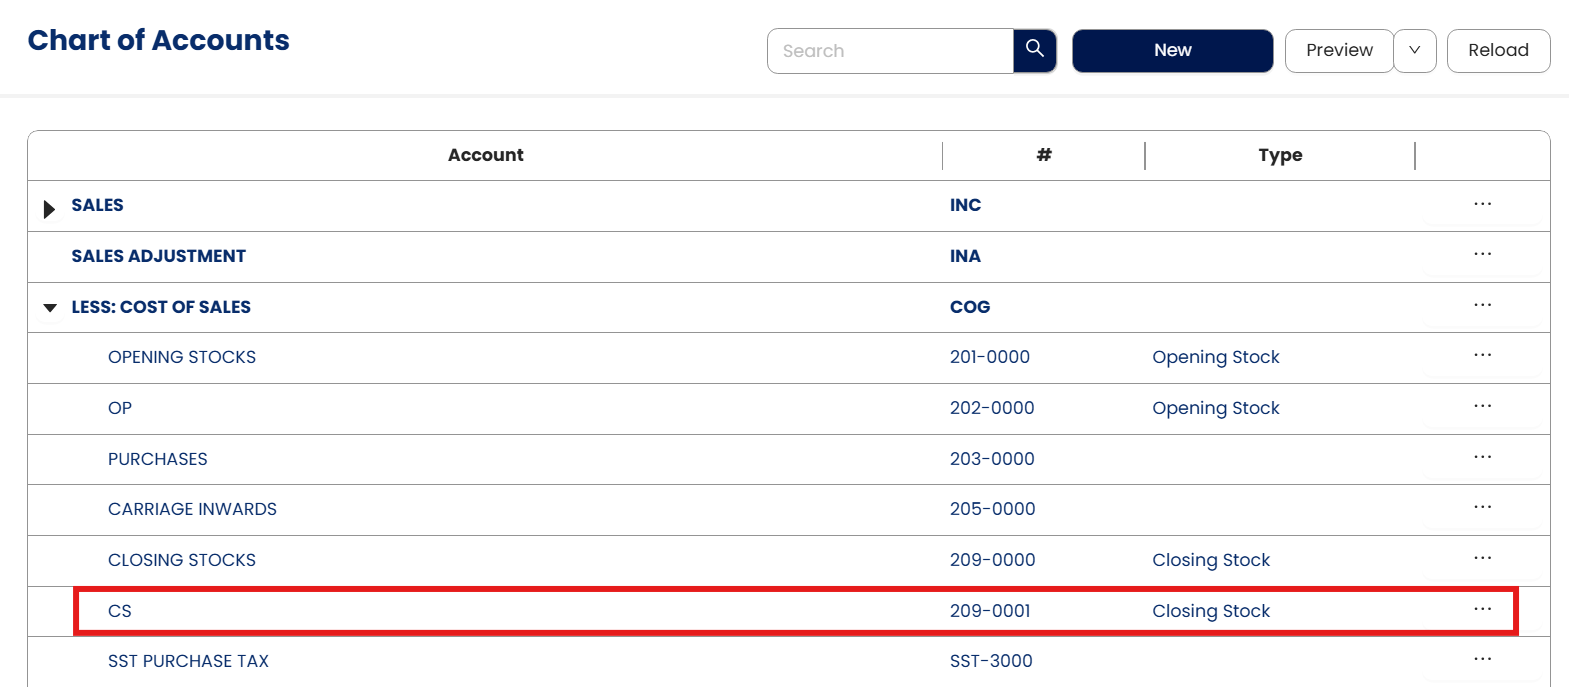This screenshot has width=1569, height=687.
Task: Click the Account column header
Action: 485,155
